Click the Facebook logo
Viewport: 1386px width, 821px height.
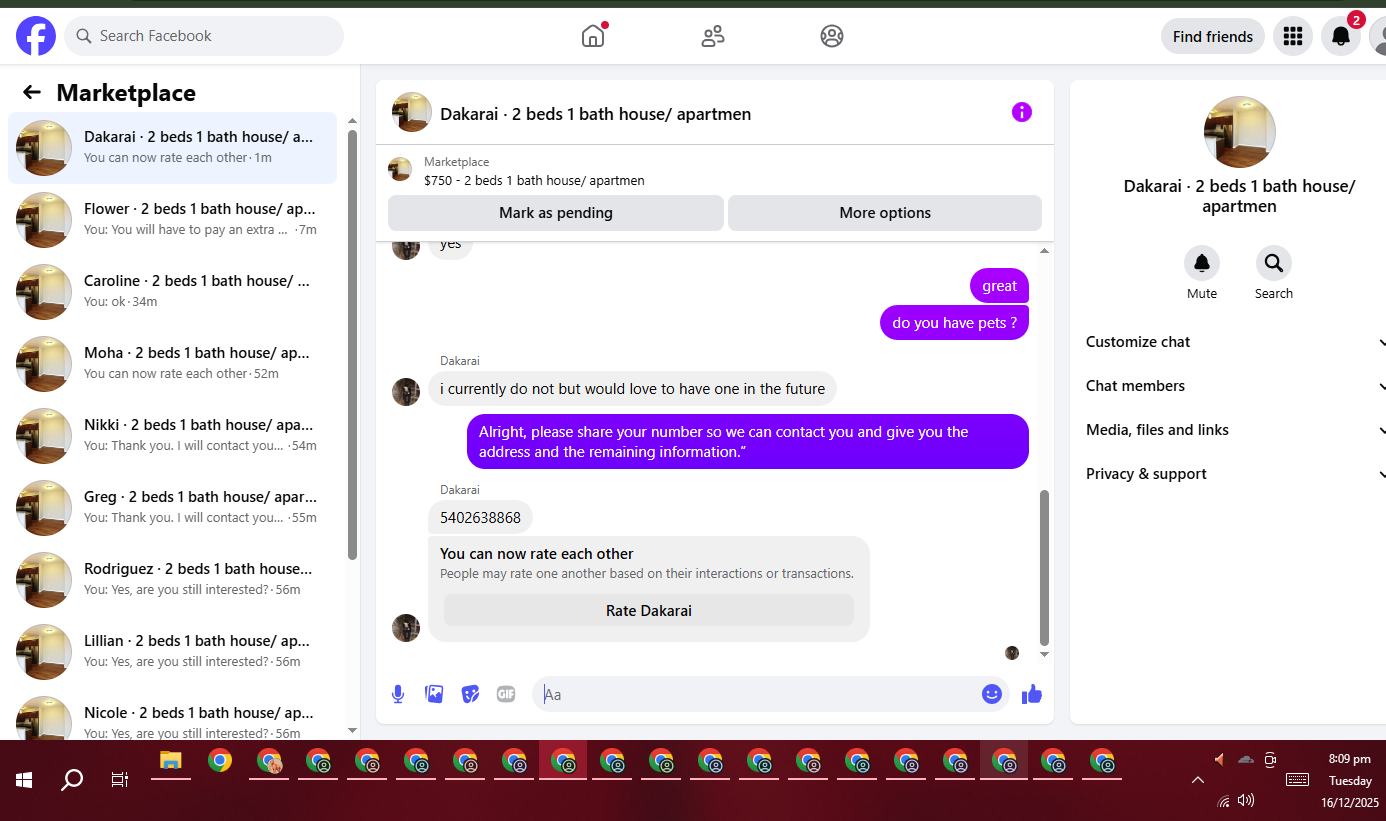tap(36, 36)
